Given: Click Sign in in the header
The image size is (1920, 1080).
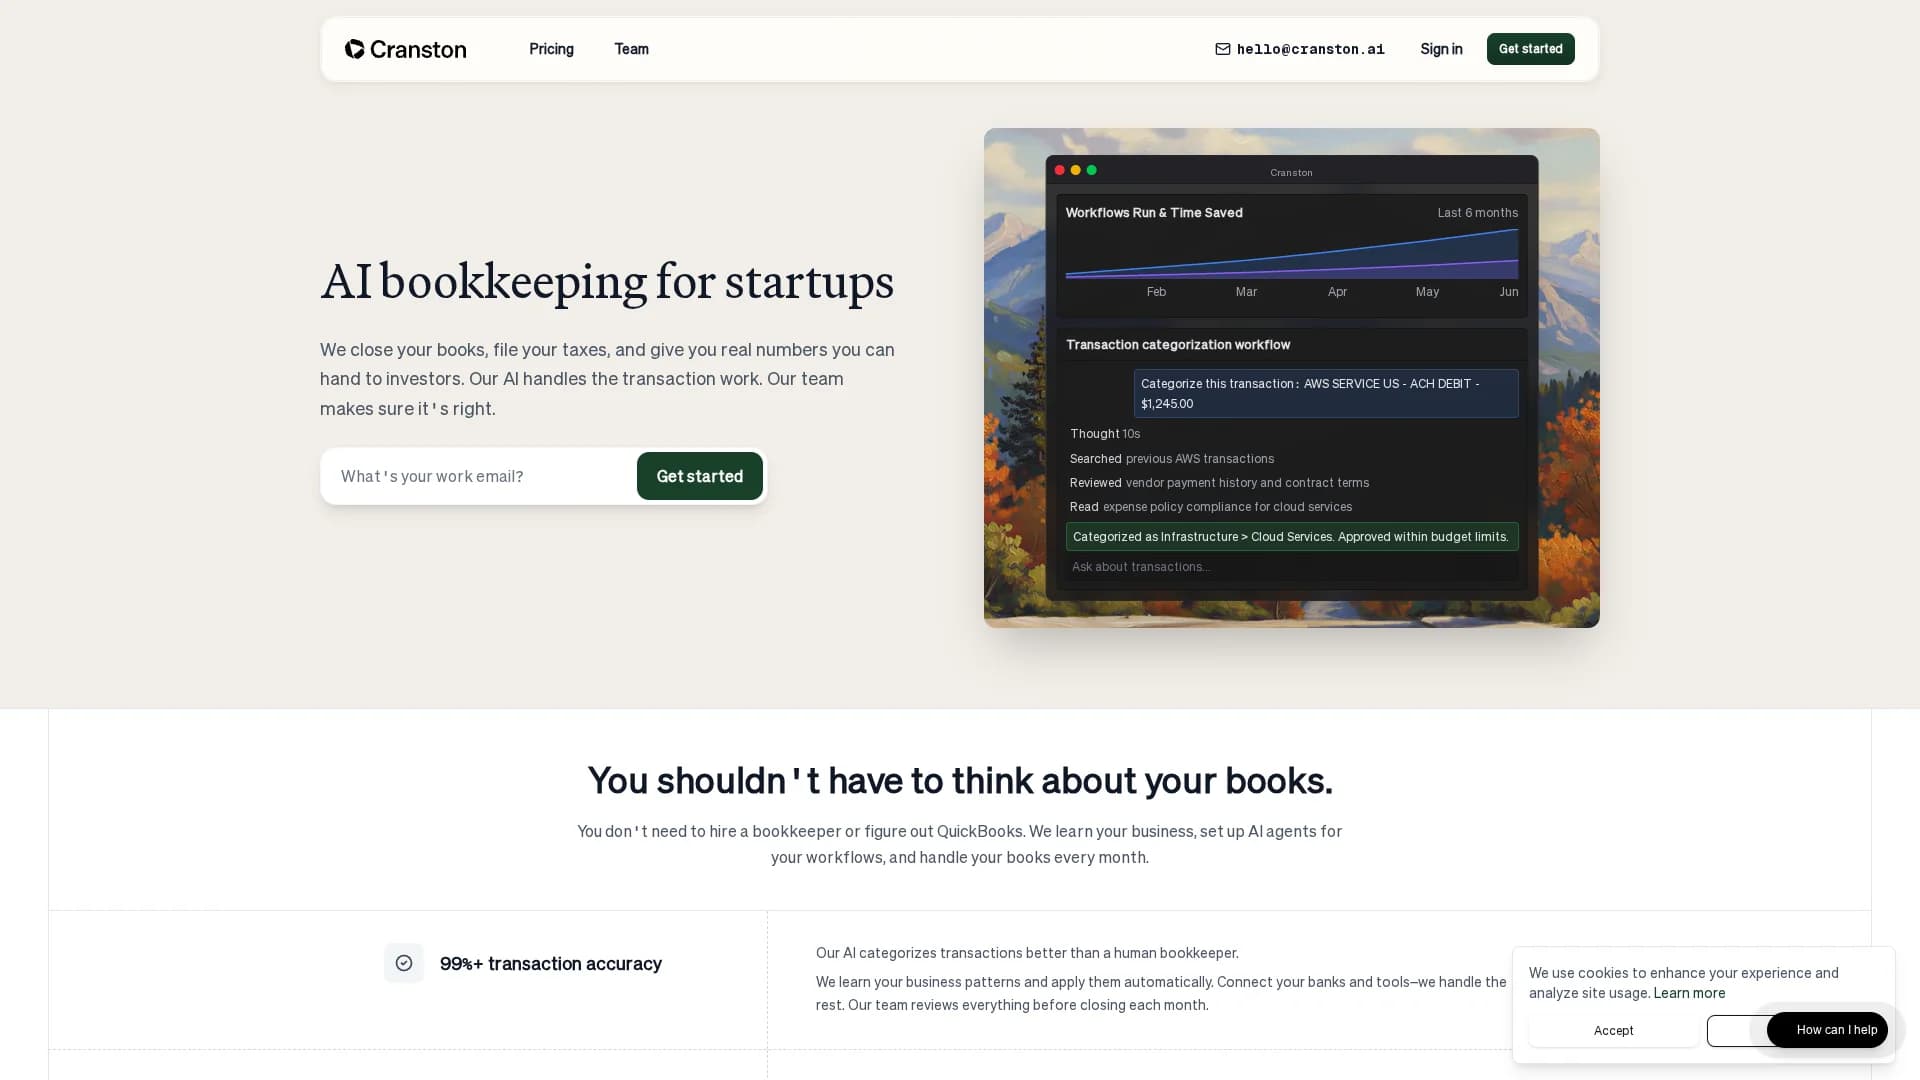Looking at the screenshot, I should (1441, 49).
